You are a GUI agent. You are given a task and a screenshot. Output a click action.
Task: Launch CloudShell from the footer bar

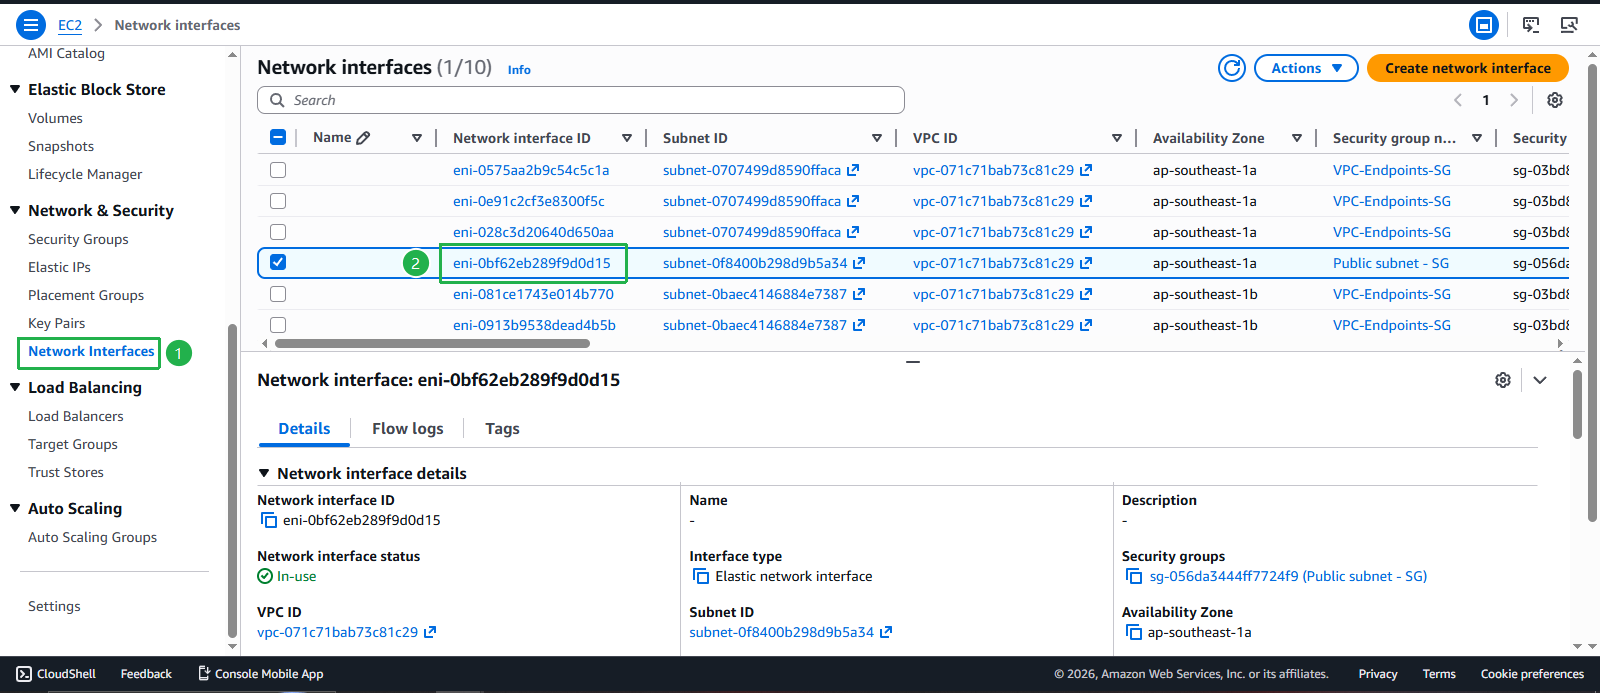[56, 674]
